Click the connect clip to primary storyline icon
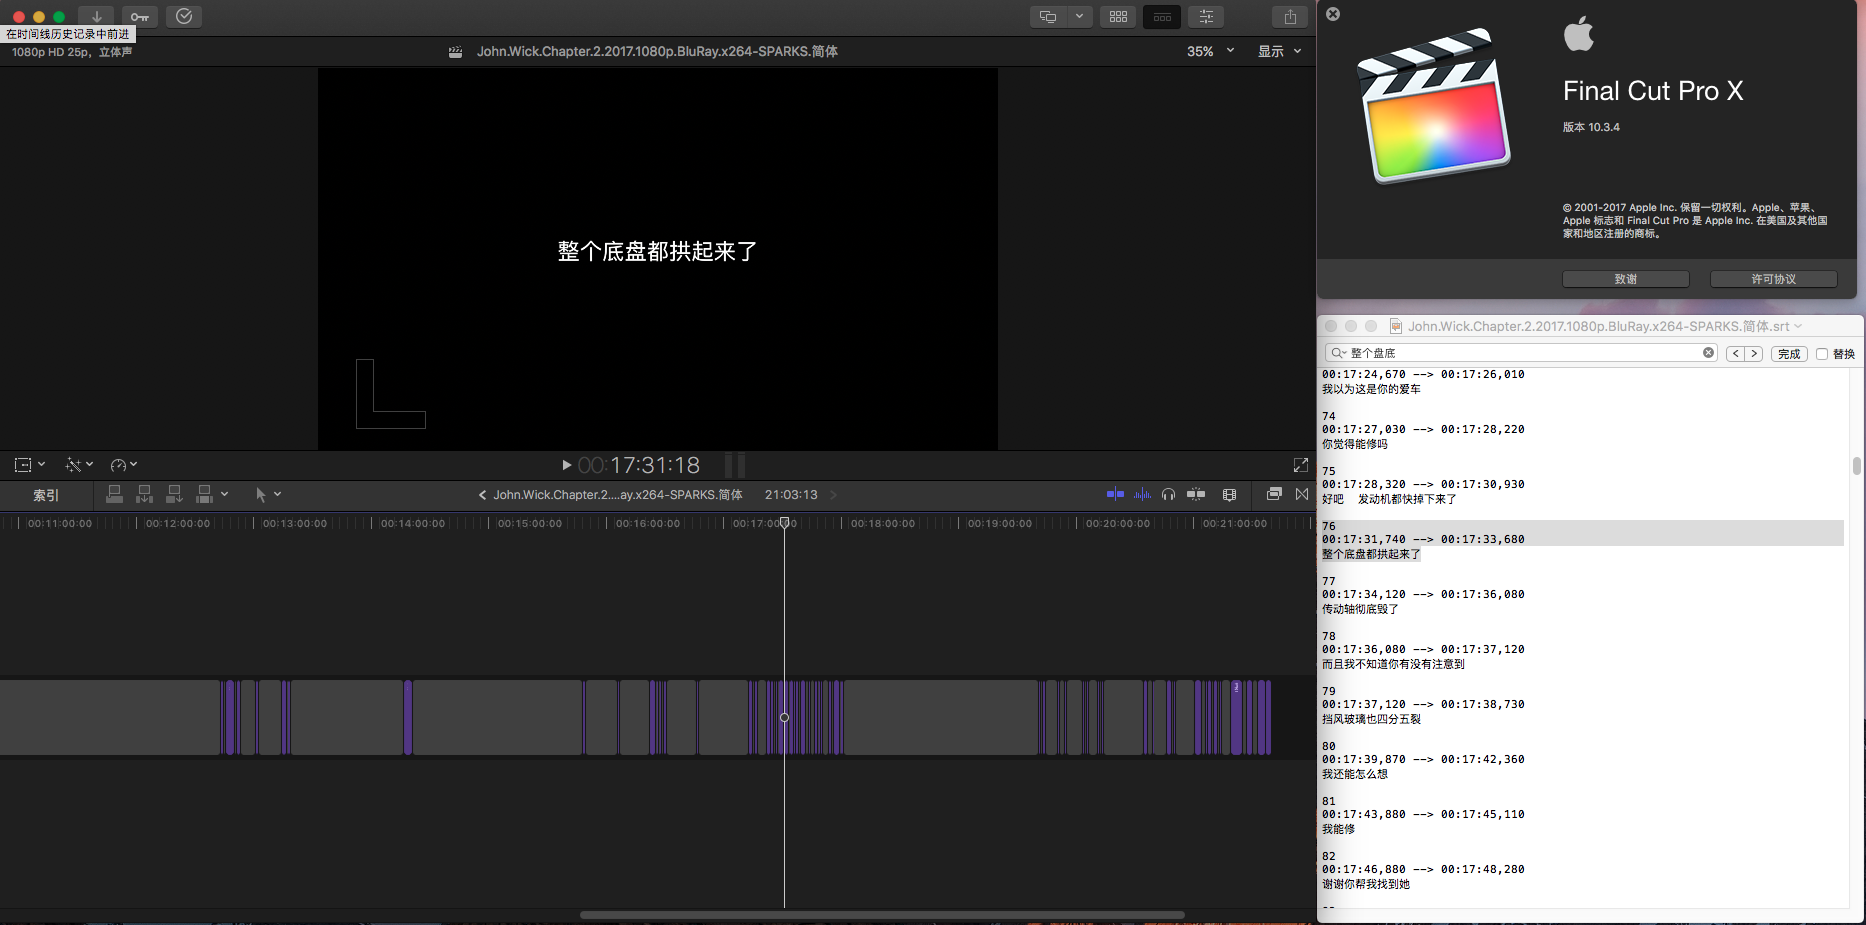 (x=115, y=494)
